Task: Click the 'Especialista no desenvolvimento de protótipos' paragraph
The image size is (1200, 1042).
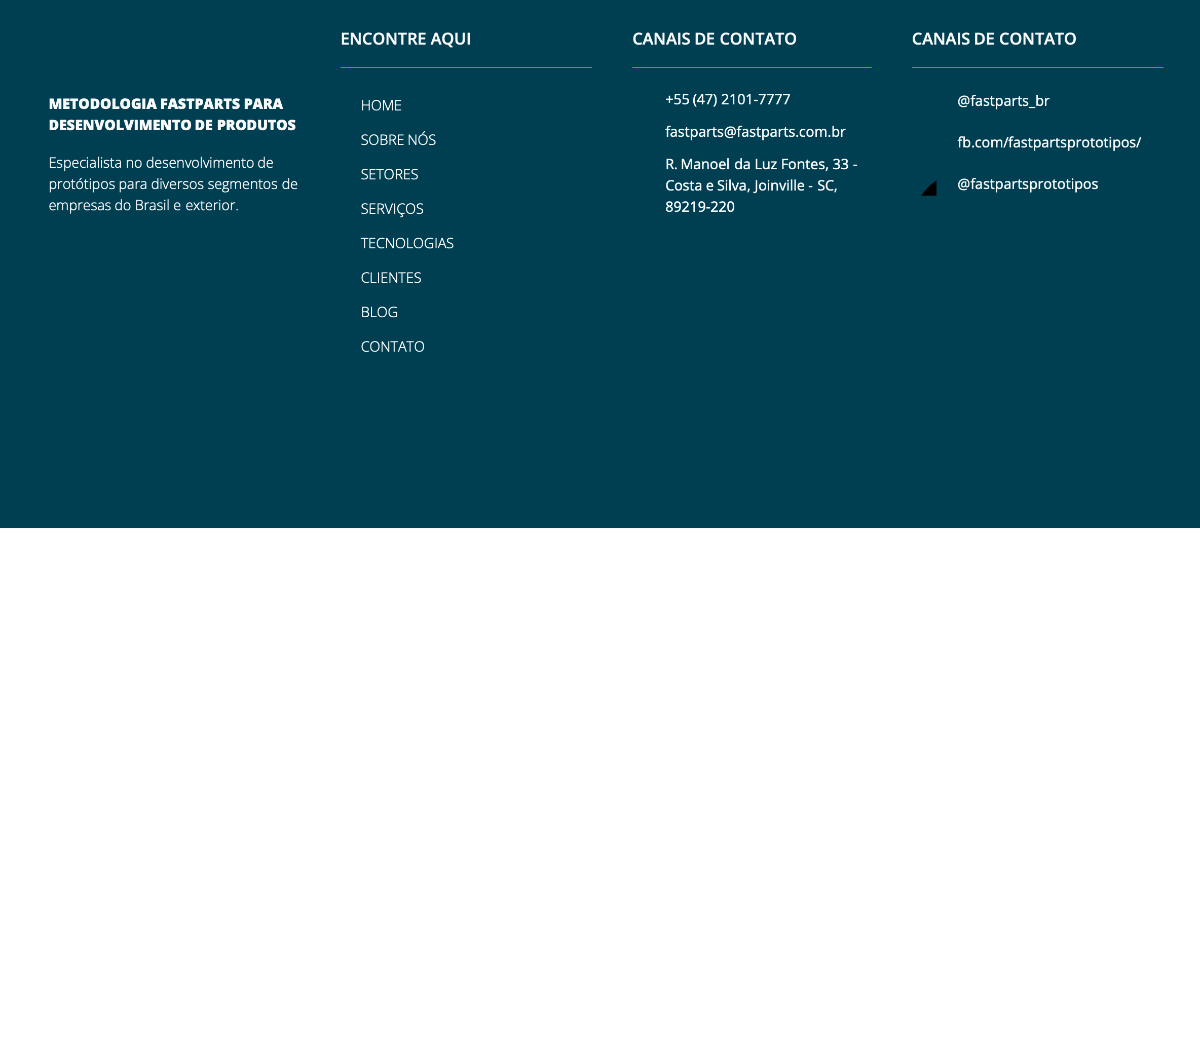Action: [x=173, y=184]
